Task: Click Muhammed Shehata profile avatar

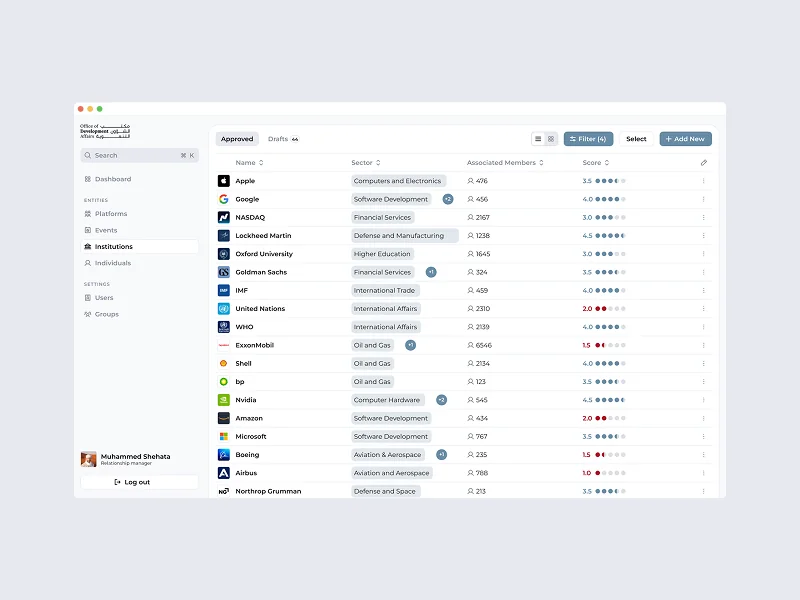Action: [88, 459]
